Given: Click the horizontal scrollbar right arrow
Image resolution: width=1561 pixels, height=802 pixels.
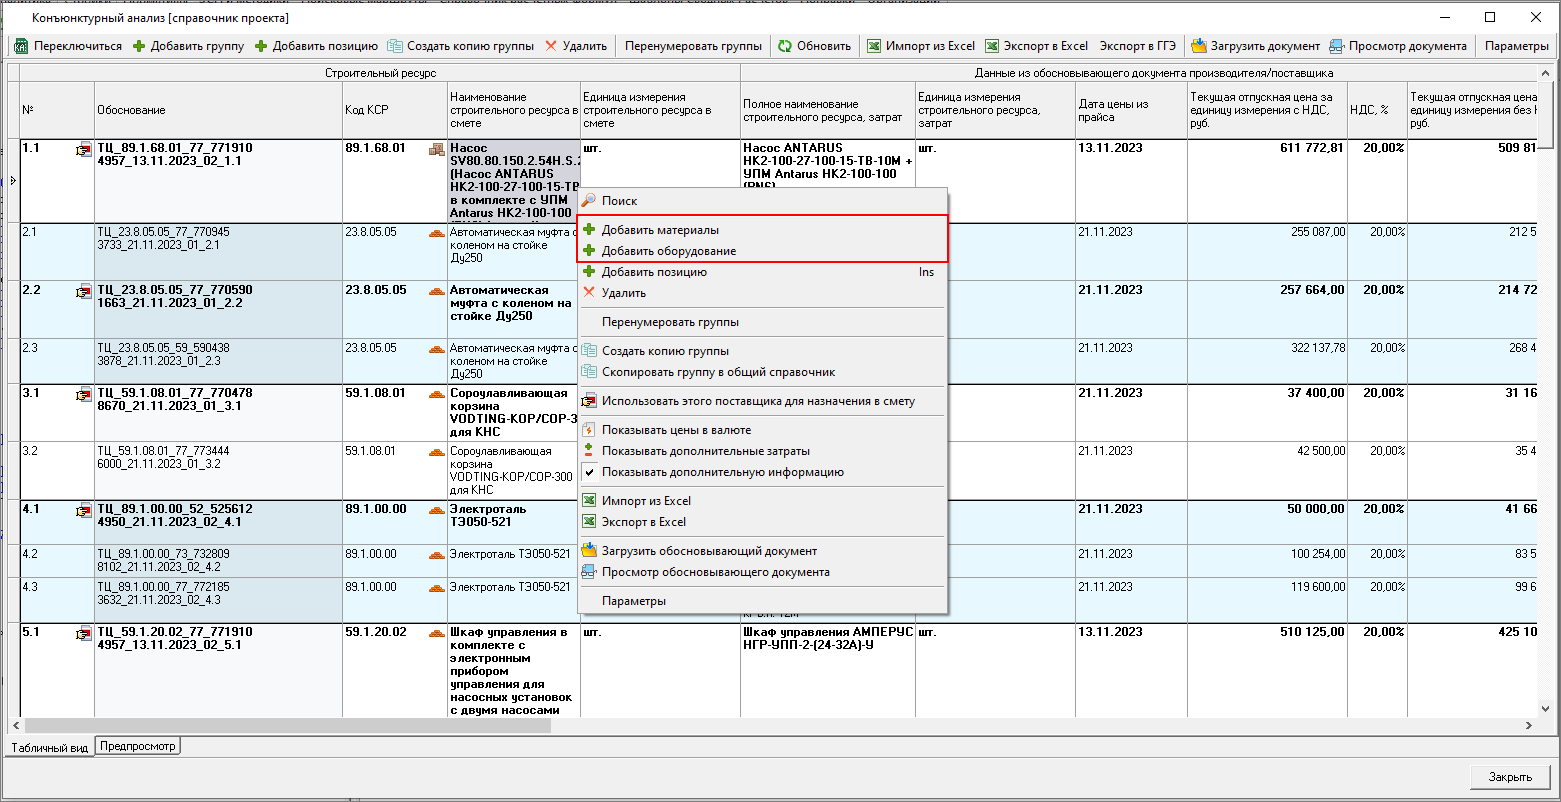Looking at the screenshot, I should click(x=1529, y=725).
